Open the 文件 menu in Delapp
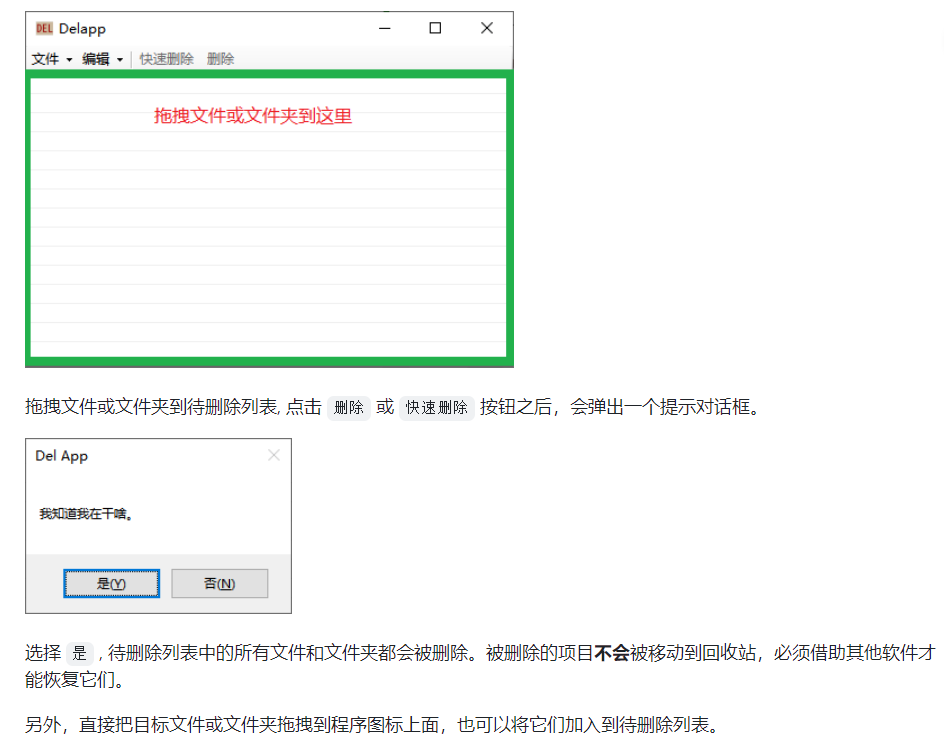This screenshot has width=944, height=744. click(52, 59)
